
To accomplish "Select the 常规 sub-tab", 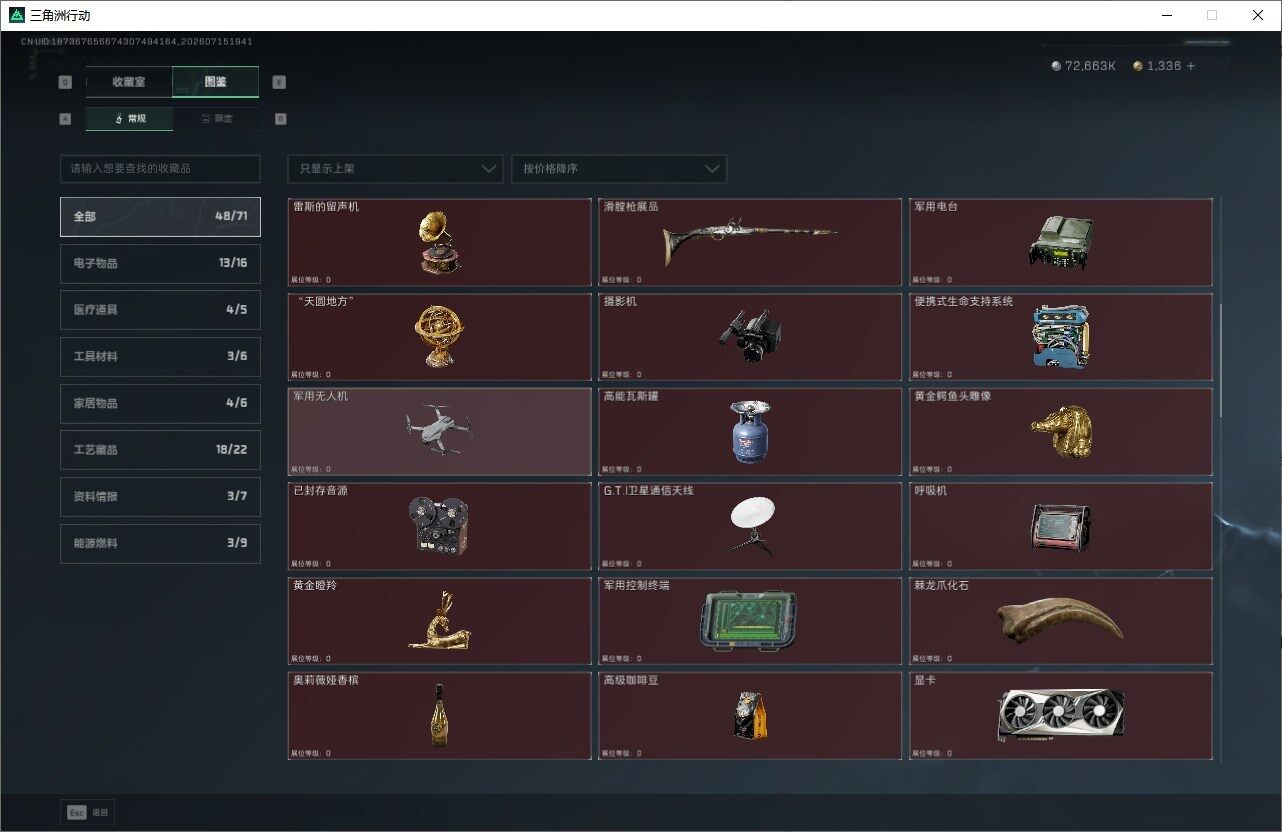I will click(x=129, y=118).
